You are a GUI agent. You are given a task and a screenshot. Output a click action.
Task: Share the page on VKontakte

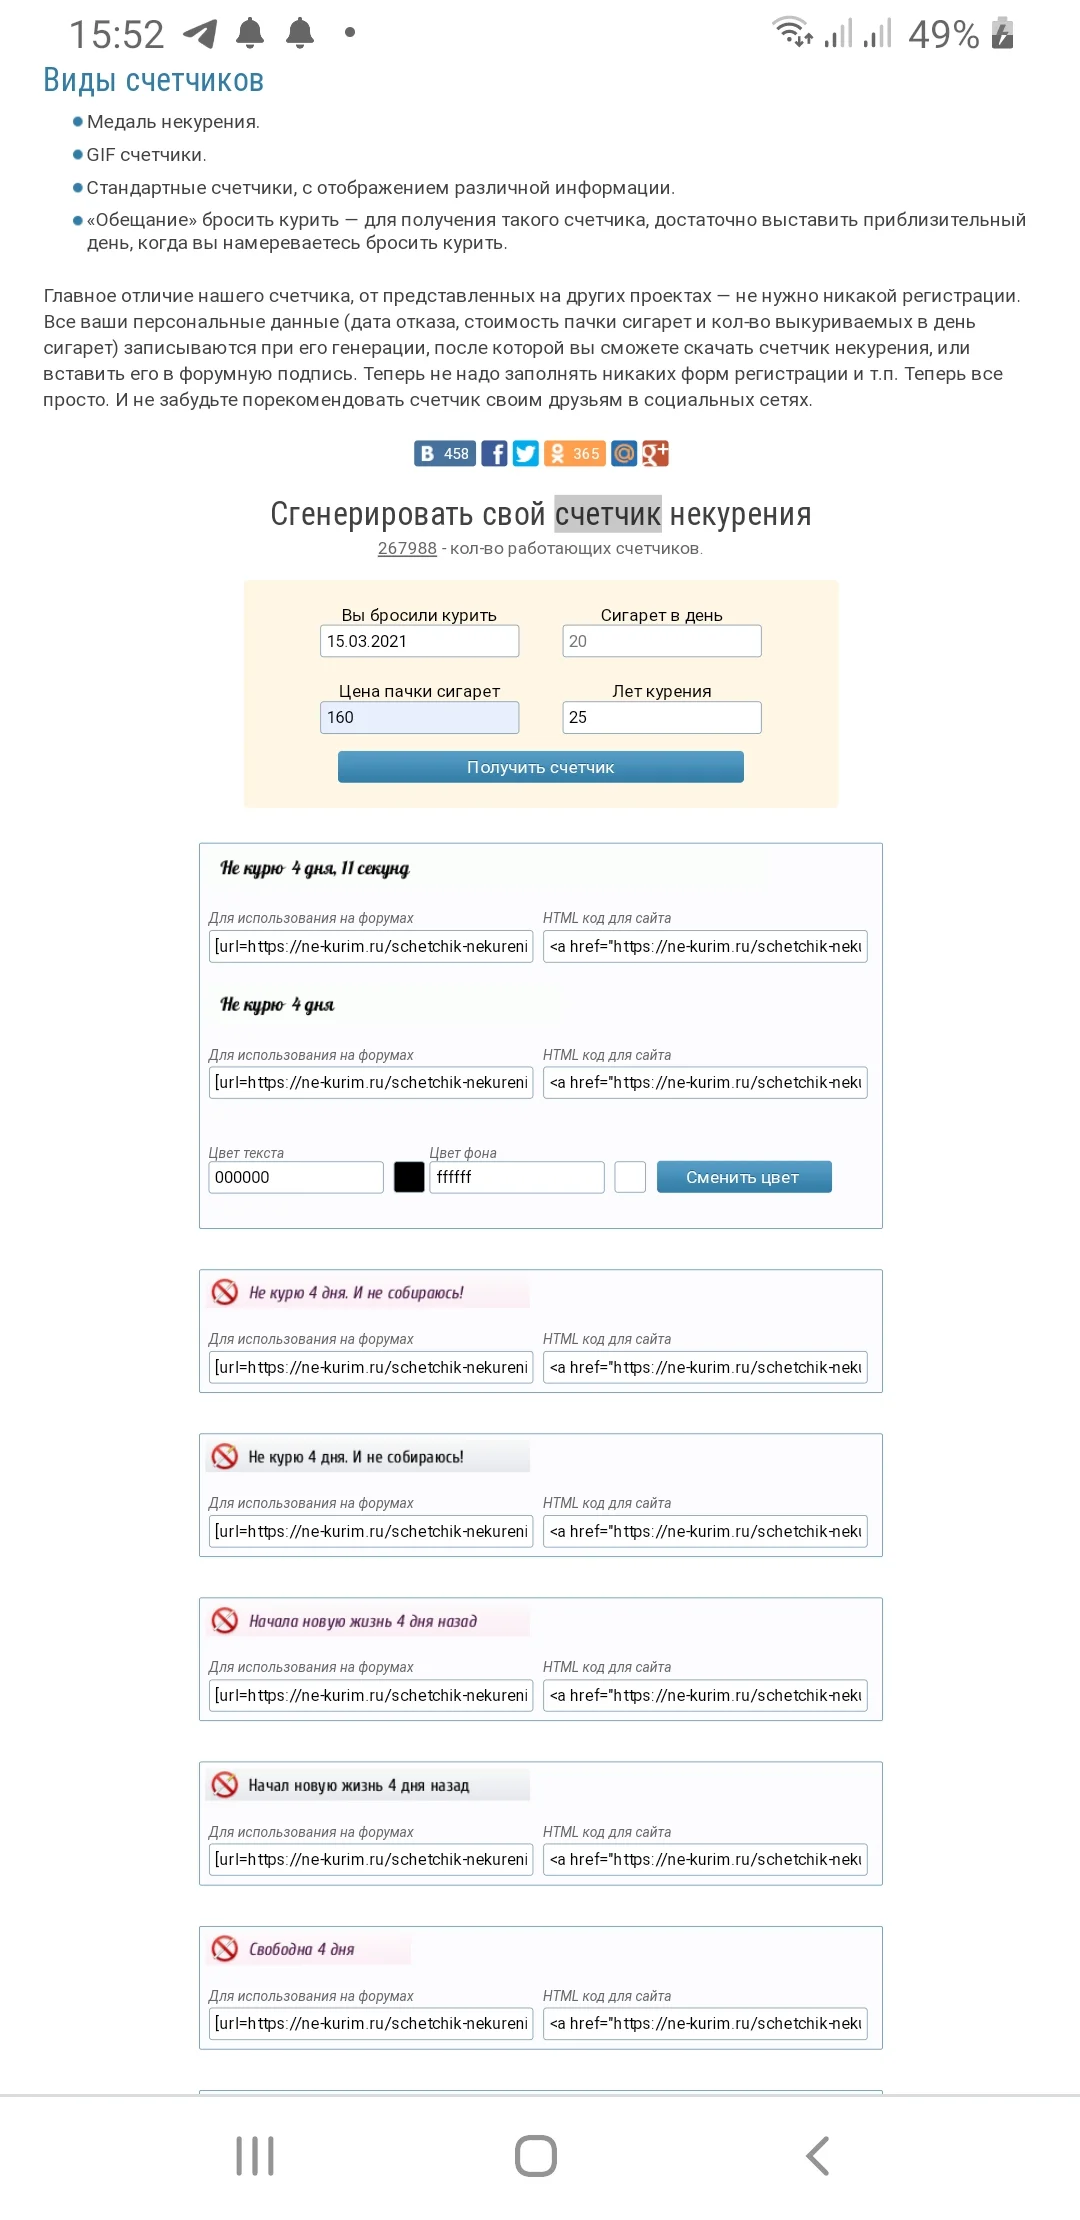(x=444, y=454)
